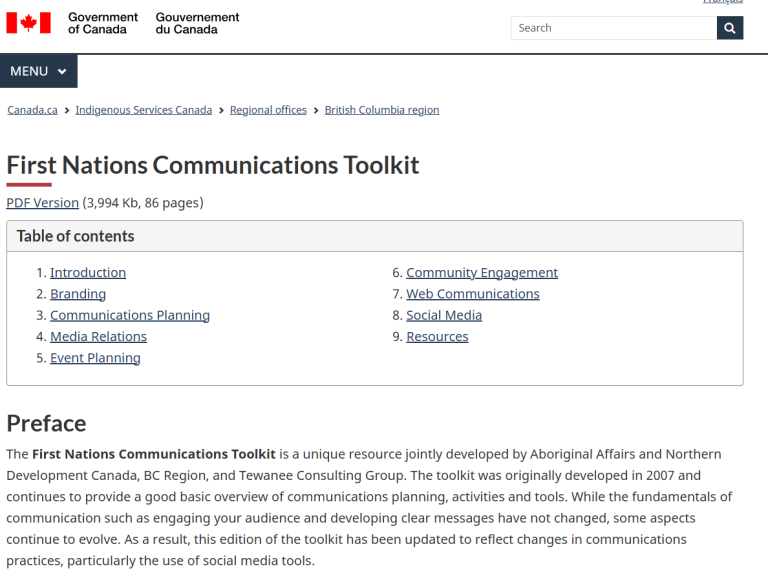Image resolution: width=768 pixels, height=582 pixels.
Task: Open the Community Engagement section link
Action: 482,272
